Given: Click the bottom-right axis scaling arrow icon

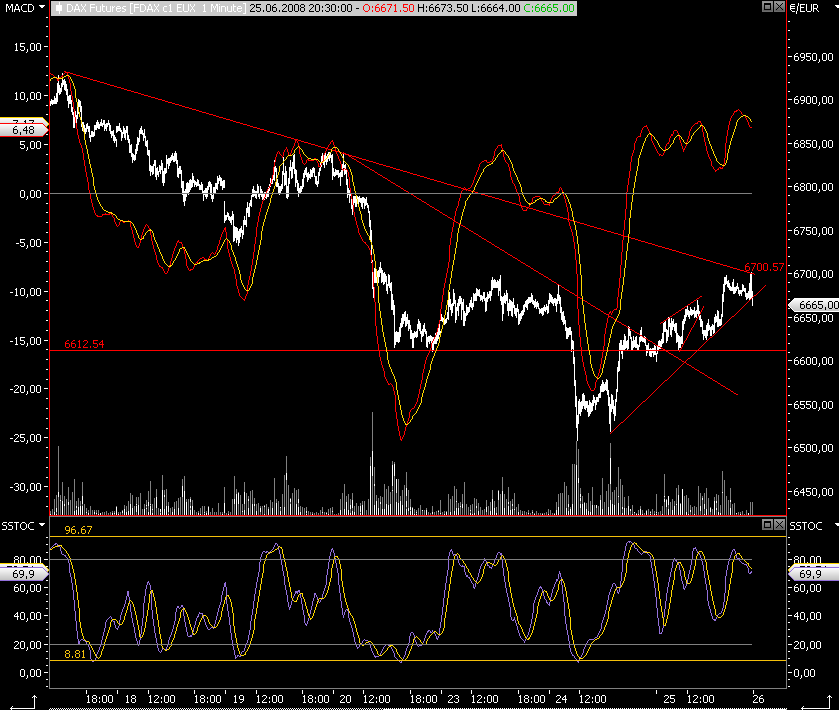Looking at the screenshot, I should coord(817,702).
